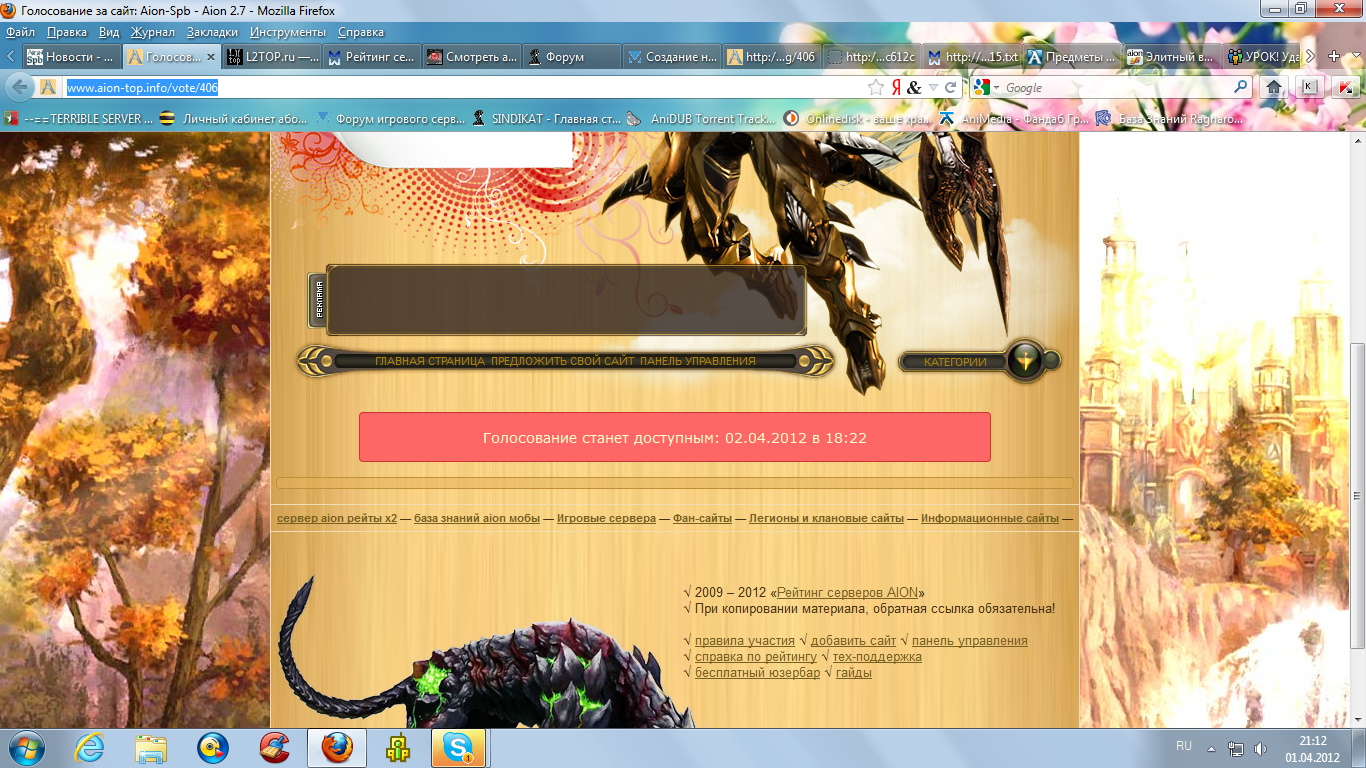Launch Internet Explorer from the taskbar

(x=90, y=747)
